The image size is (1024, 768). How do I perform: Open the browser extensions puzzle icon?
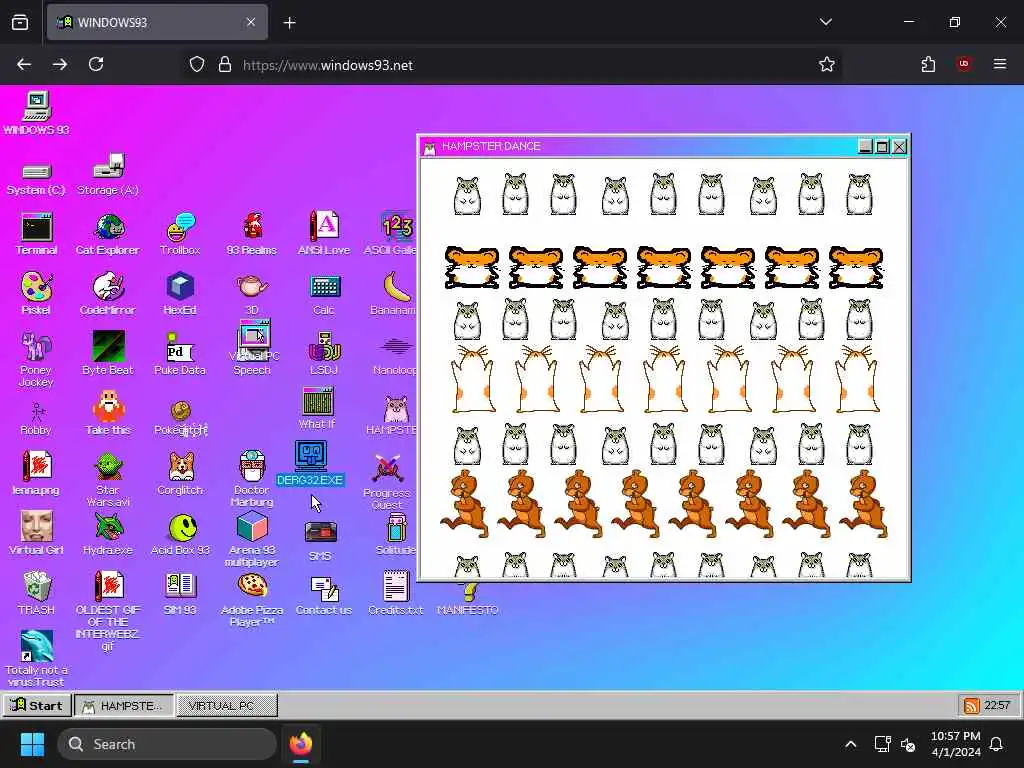(x=928, y=64)
